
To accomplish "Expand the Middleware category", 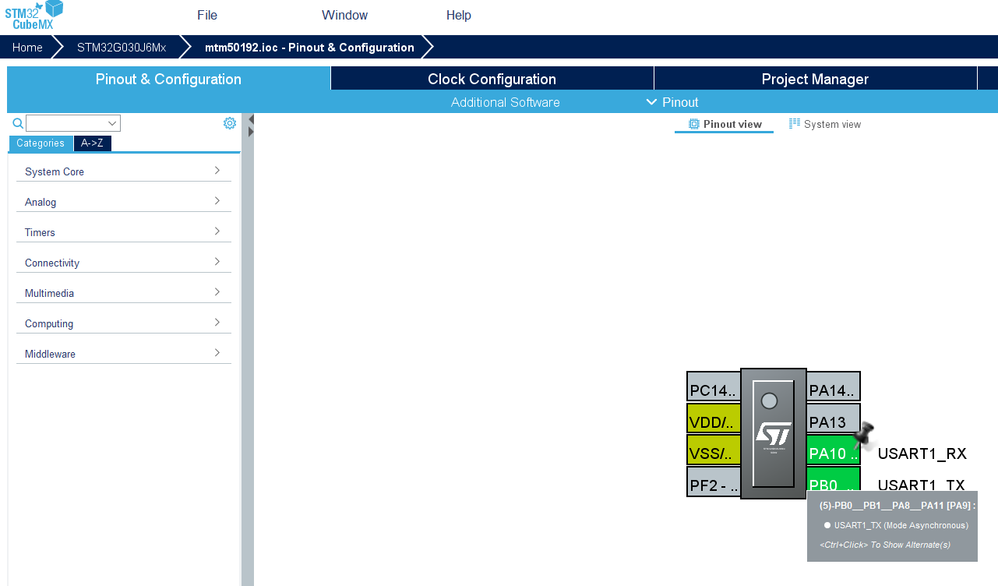I will coord(123,354).
